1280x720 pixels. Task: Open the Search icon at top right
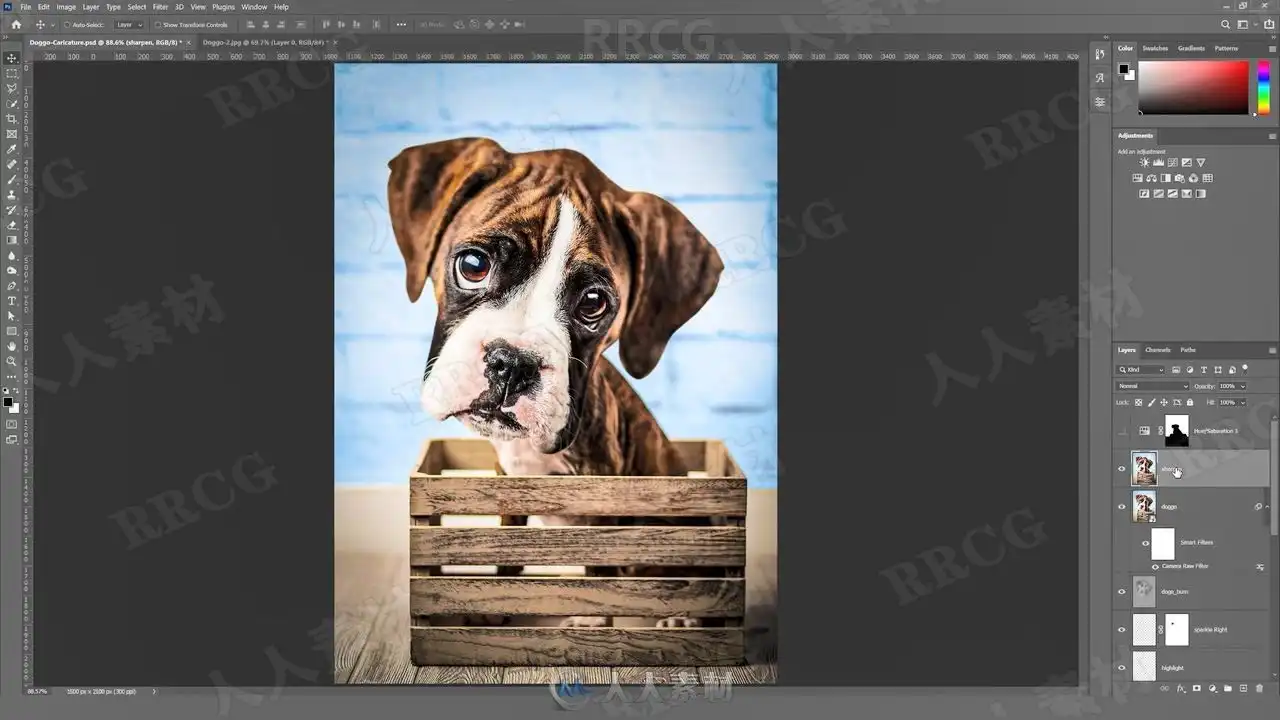pos(1226,24)
